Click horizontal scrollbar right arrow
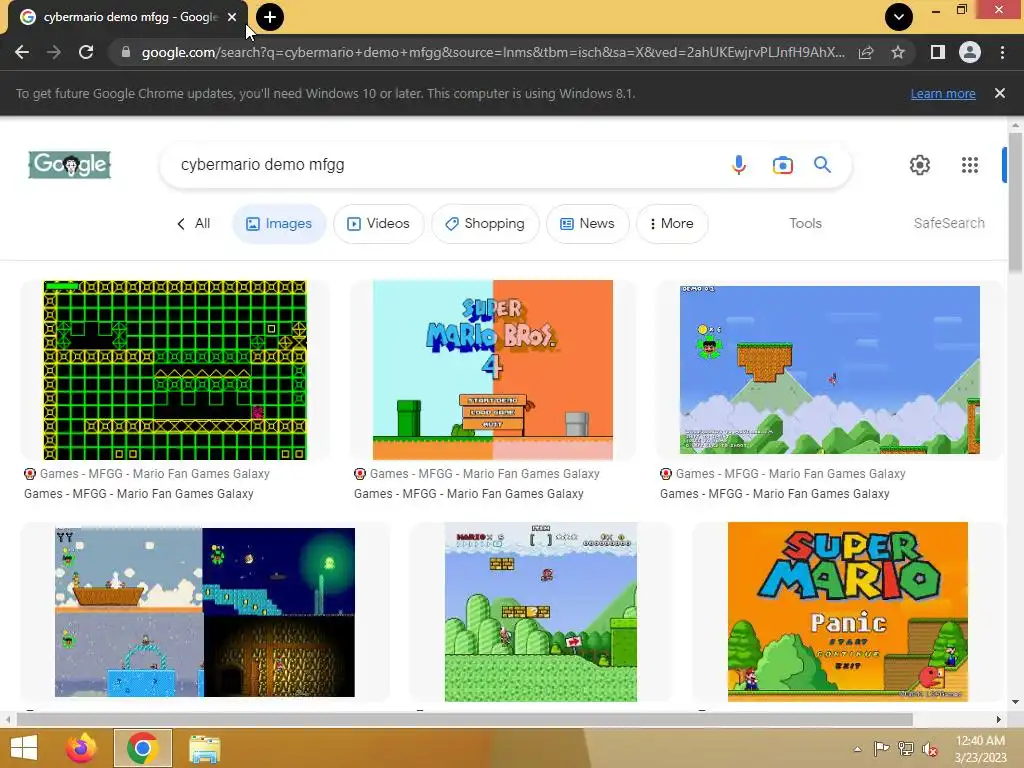Image resolution: width=1024 pixels, height=768 pixels. point(999,720)
